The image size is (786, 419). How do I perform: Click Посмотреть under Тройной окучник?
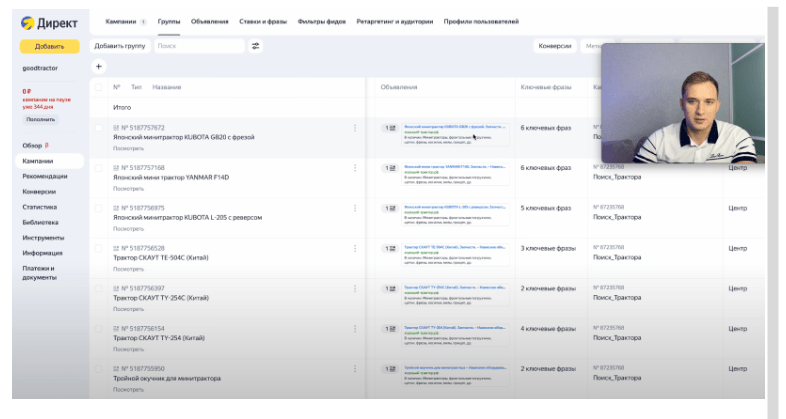128,389
